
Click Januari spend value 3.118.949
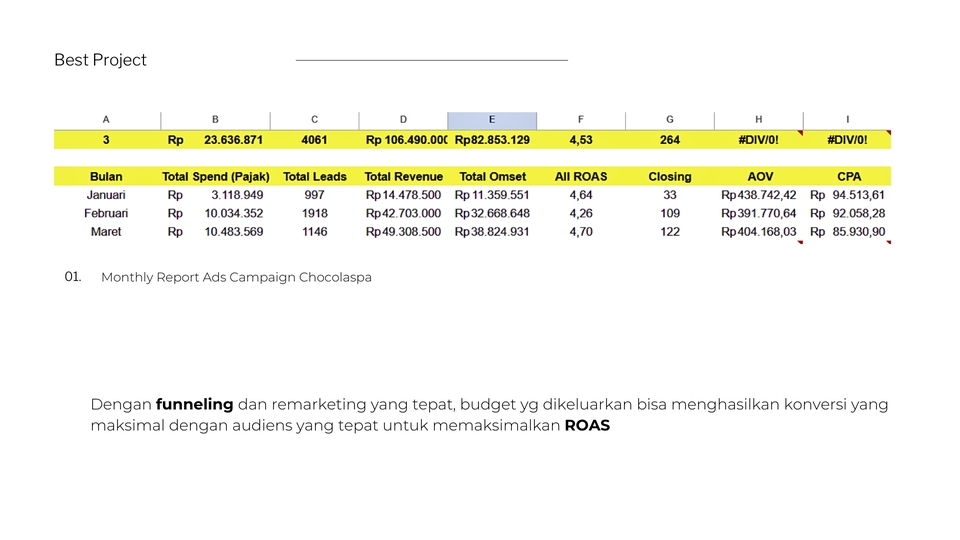pos(237,195)
